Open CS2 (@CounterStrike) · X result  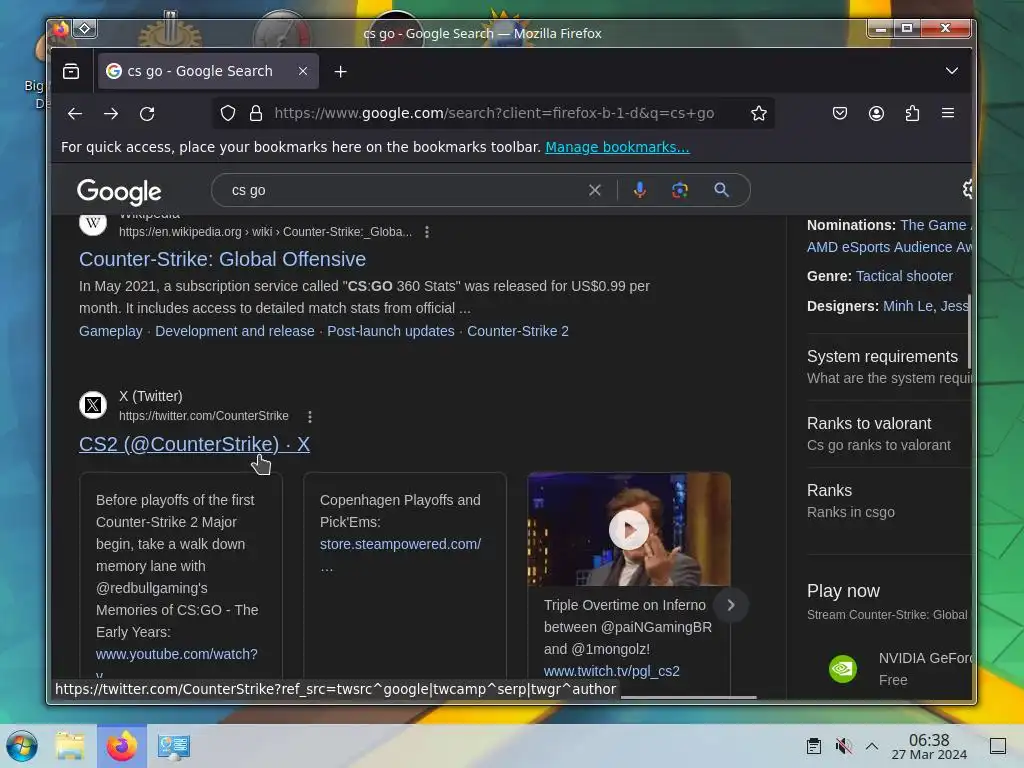[194, 444]
